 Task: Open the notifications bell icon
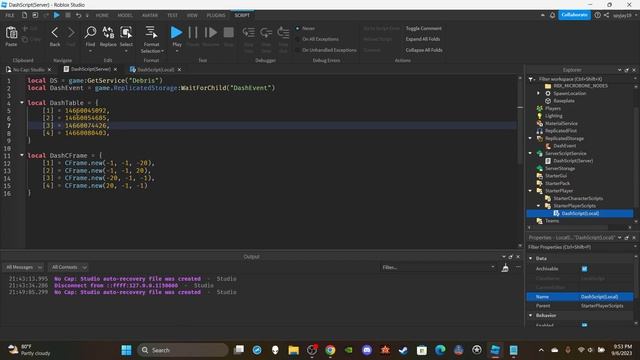click(x=552, y=15)
